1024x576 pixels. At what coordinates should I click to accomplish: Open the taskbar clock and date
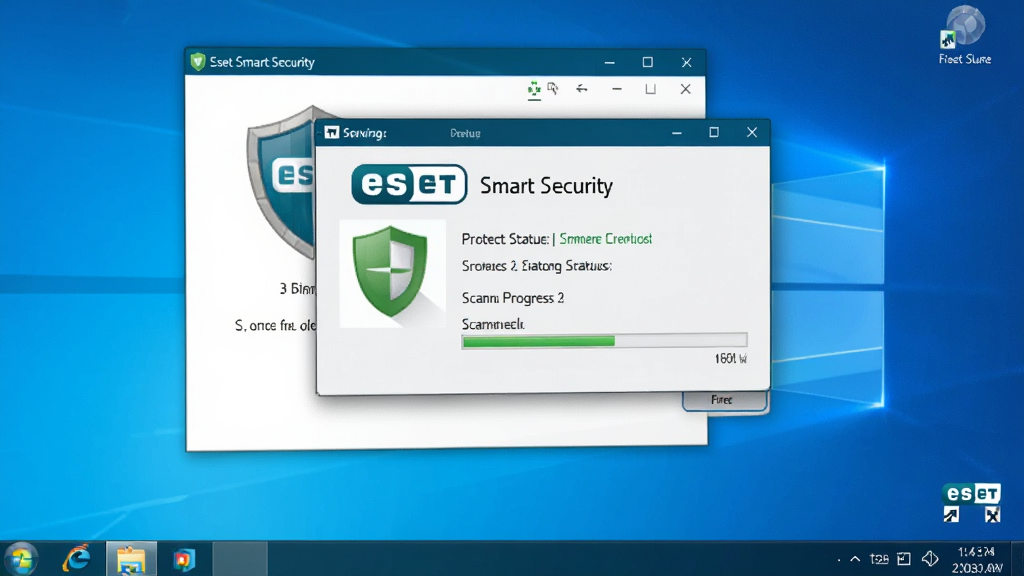pos(976,560)
